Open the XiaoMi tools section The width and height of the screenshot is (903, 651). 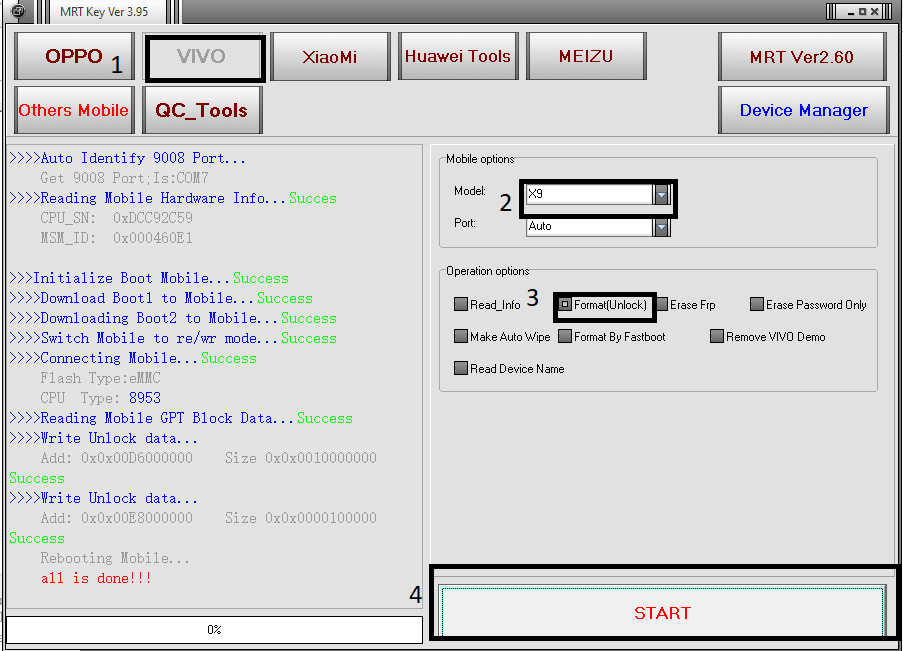(330, 56)
